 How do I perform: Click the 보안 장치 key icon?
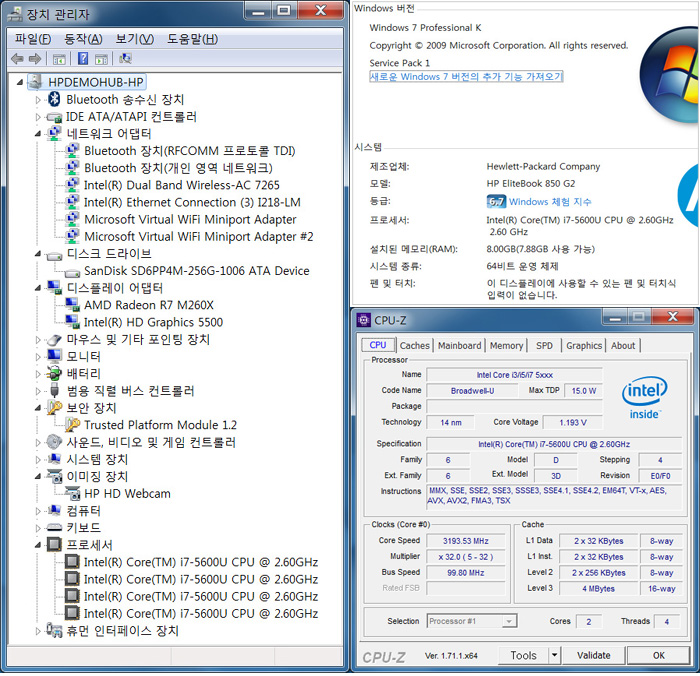[x=54, y=407]
